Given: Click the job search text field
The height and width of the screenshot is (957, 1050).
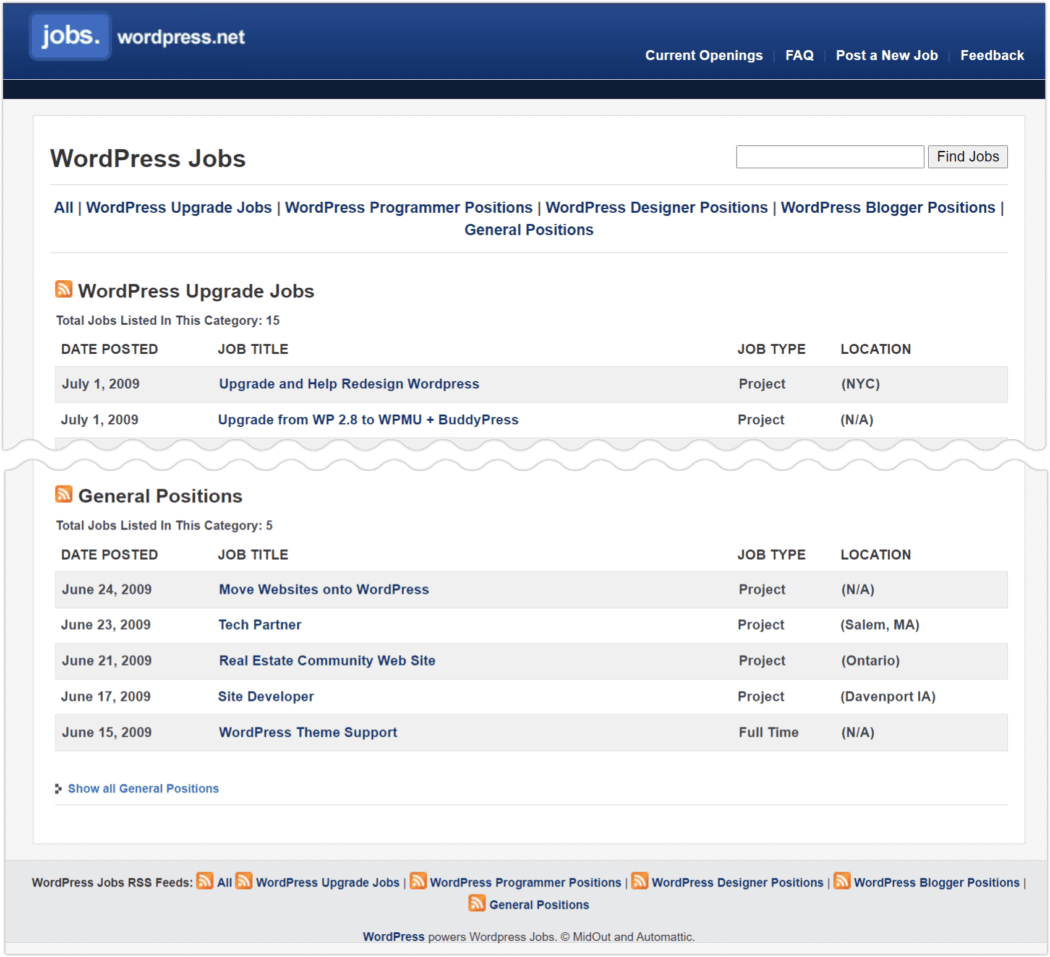Looking at the screenshot, I should pos(829,157).
